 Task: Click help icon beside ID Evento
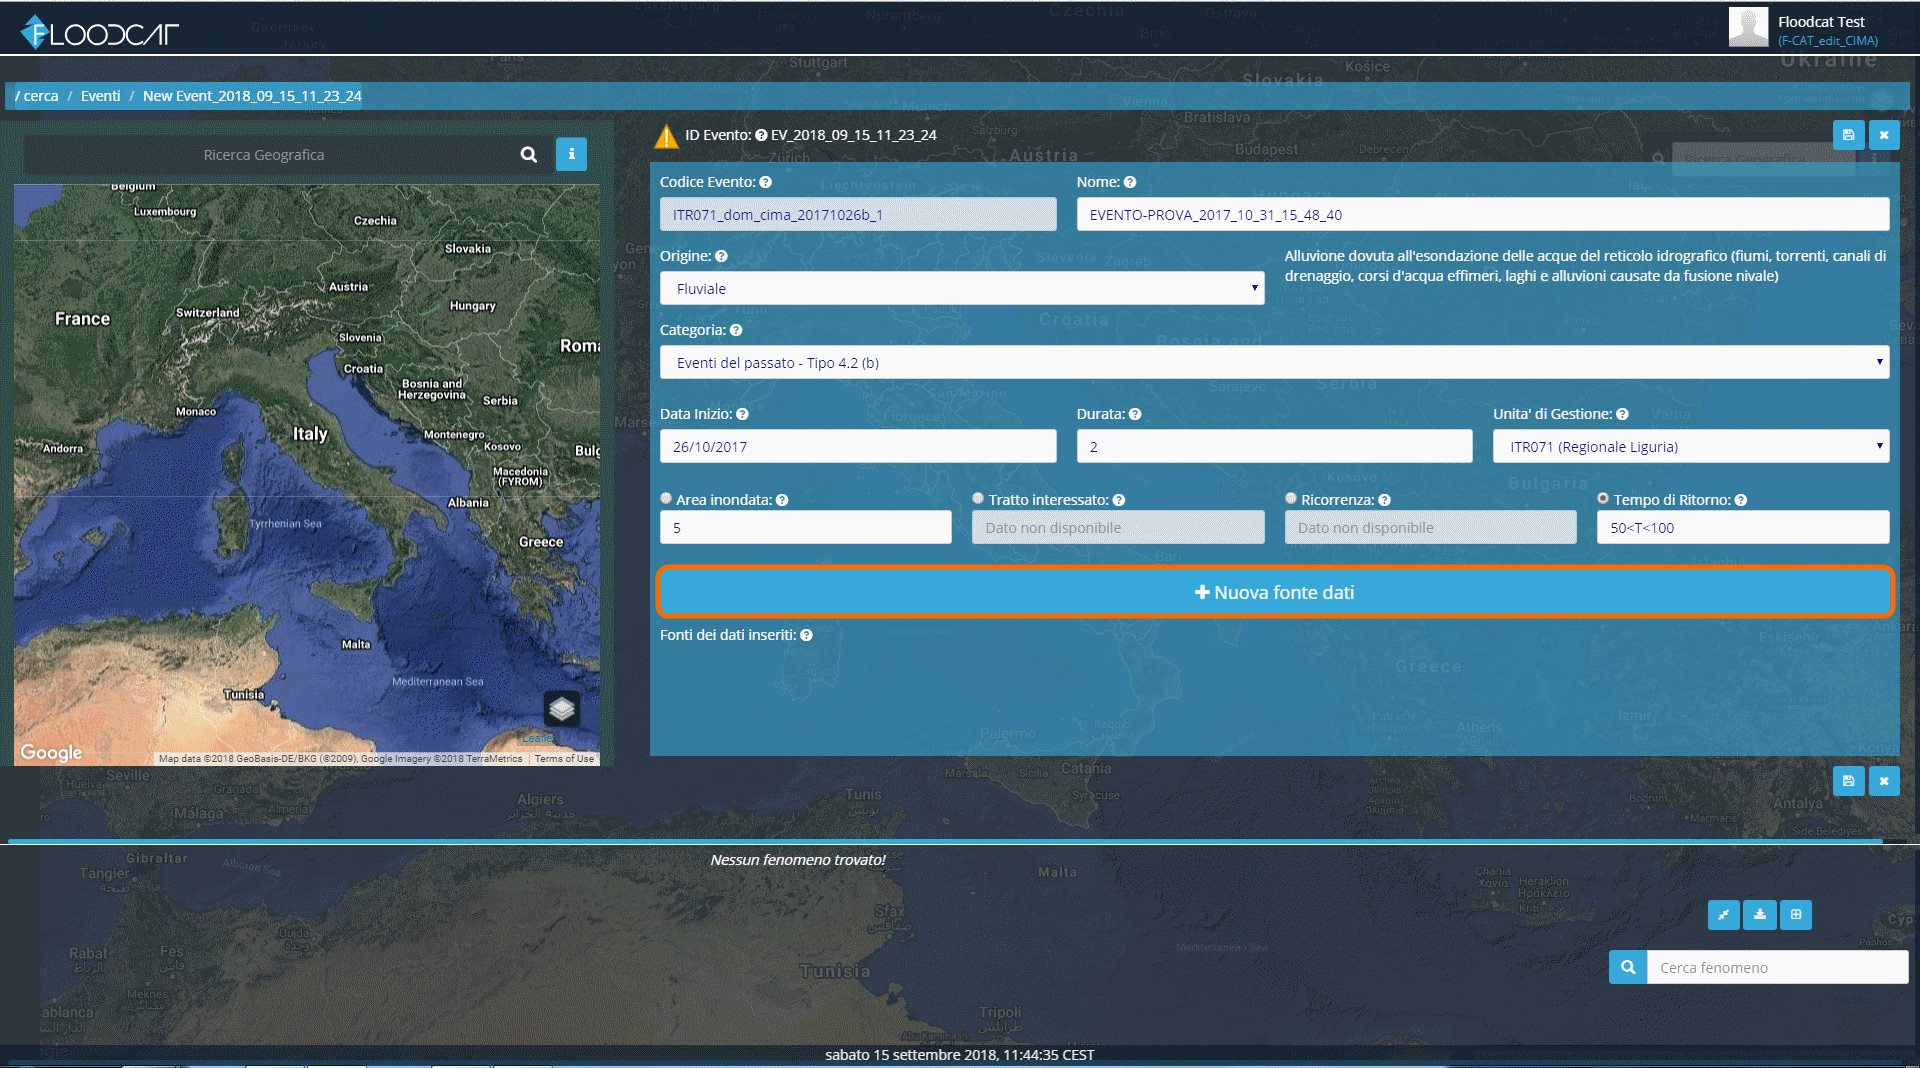coord(761,135)
